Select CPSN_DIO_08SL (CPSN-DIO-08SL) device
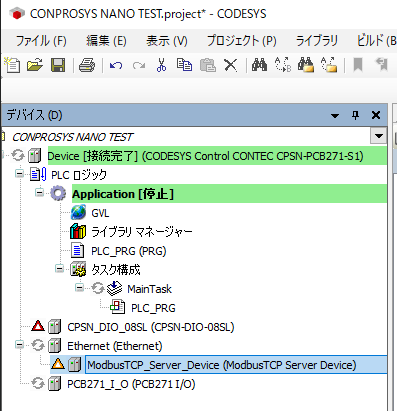The width and height of the screenshot is (397, 411). [151, 327]
